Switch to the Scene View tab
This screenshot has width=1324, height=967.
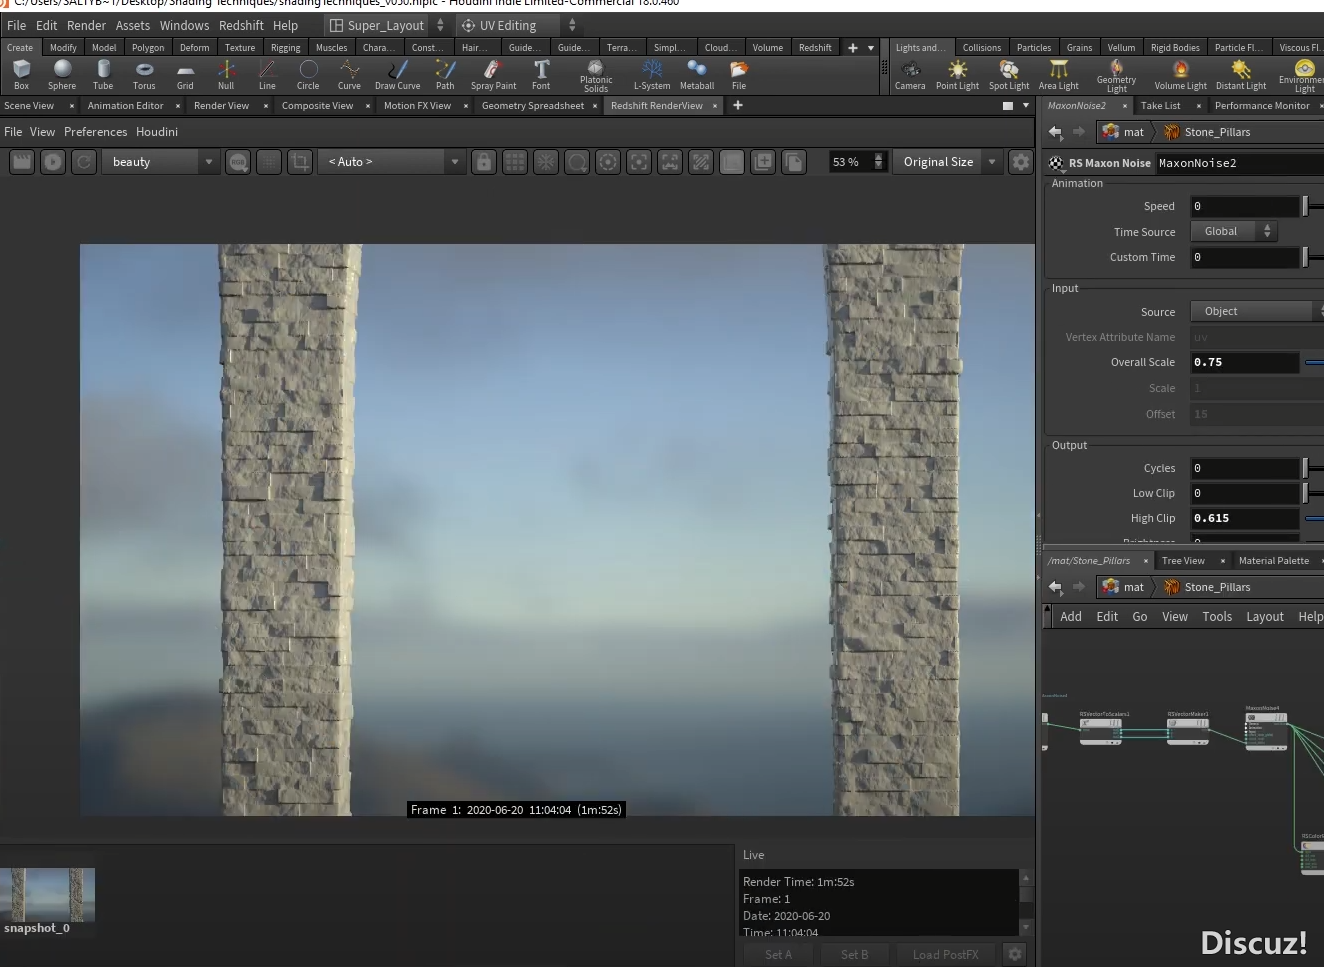(29, 105)
